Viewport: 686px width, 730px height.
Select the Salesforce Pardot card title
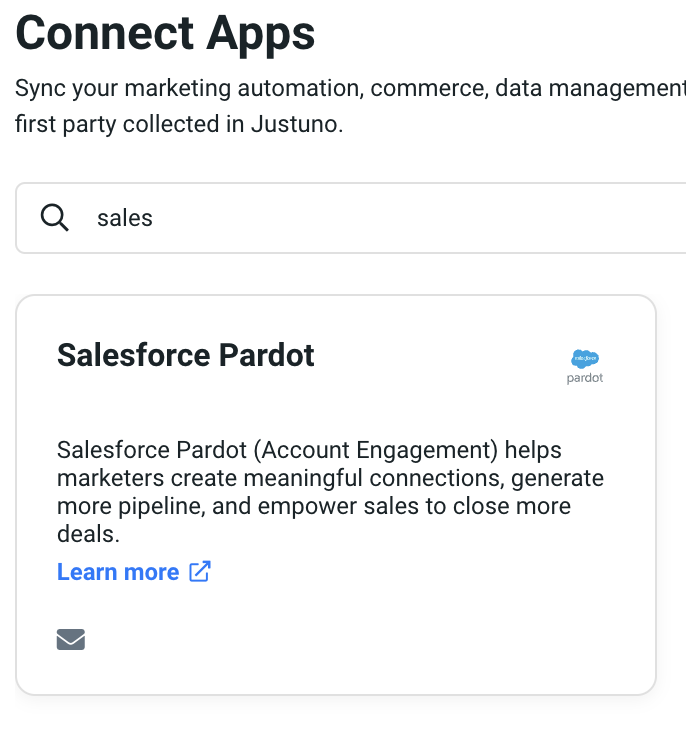186,355
